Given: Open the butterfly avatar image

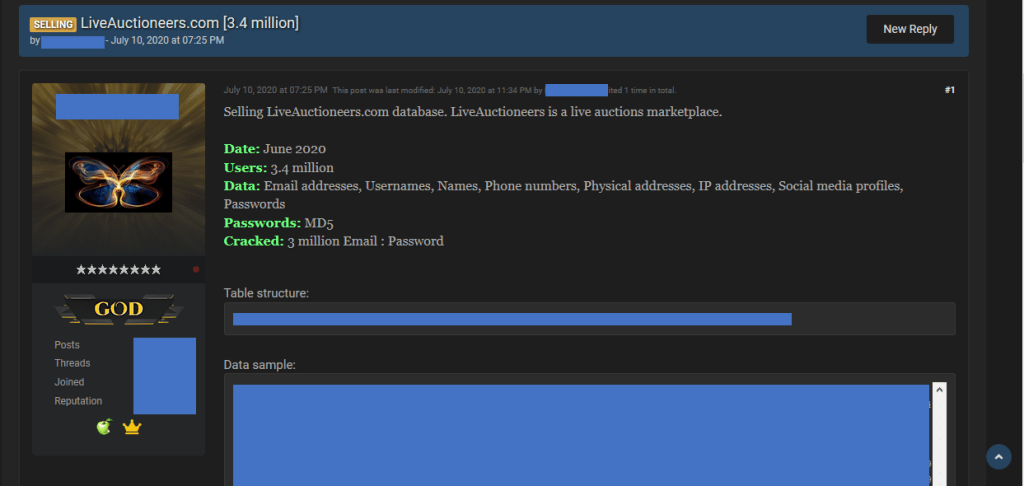Looking at the screenshot, I should pyautogui.click(x=118, y=182).
